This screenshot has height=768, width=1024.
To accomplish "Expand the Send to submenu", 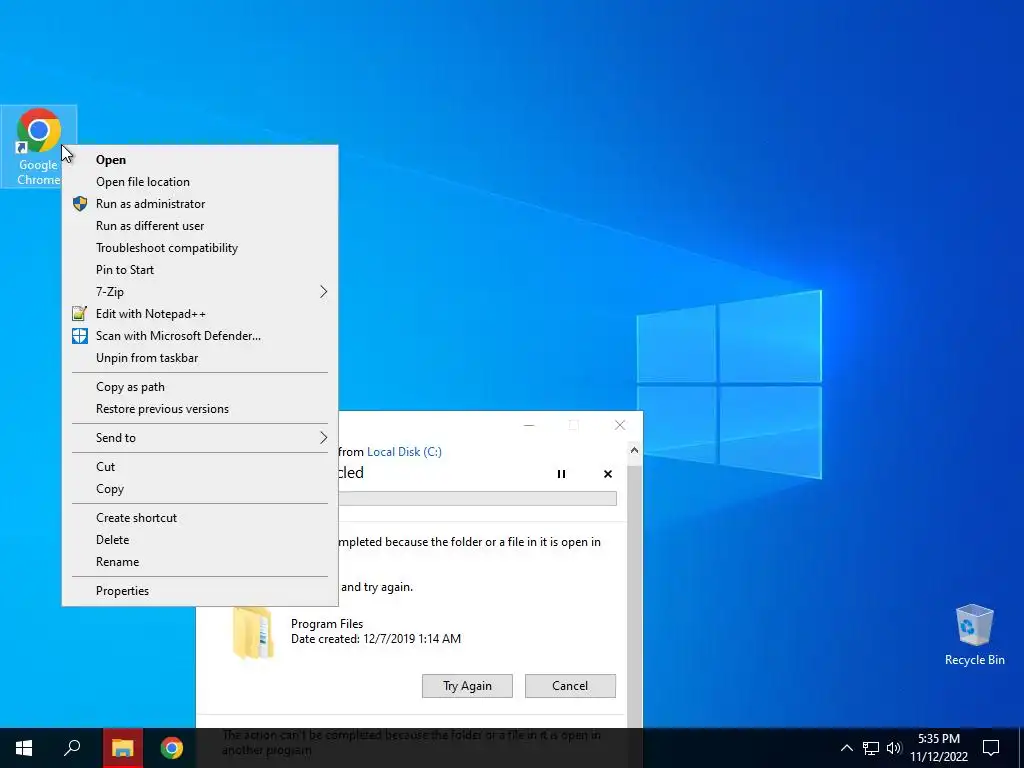I will tap(200, 438).
